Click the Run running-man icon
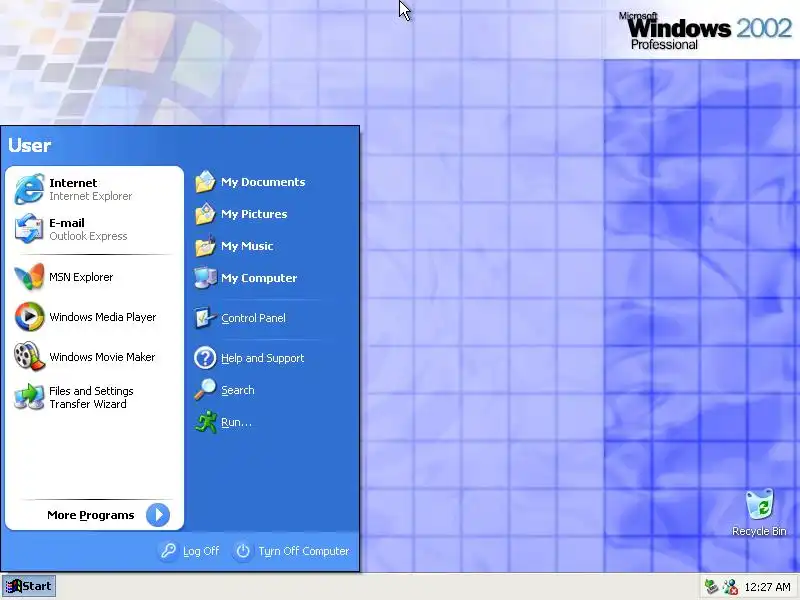This screenshot has width=800, height=600. [x=206, y=422]
